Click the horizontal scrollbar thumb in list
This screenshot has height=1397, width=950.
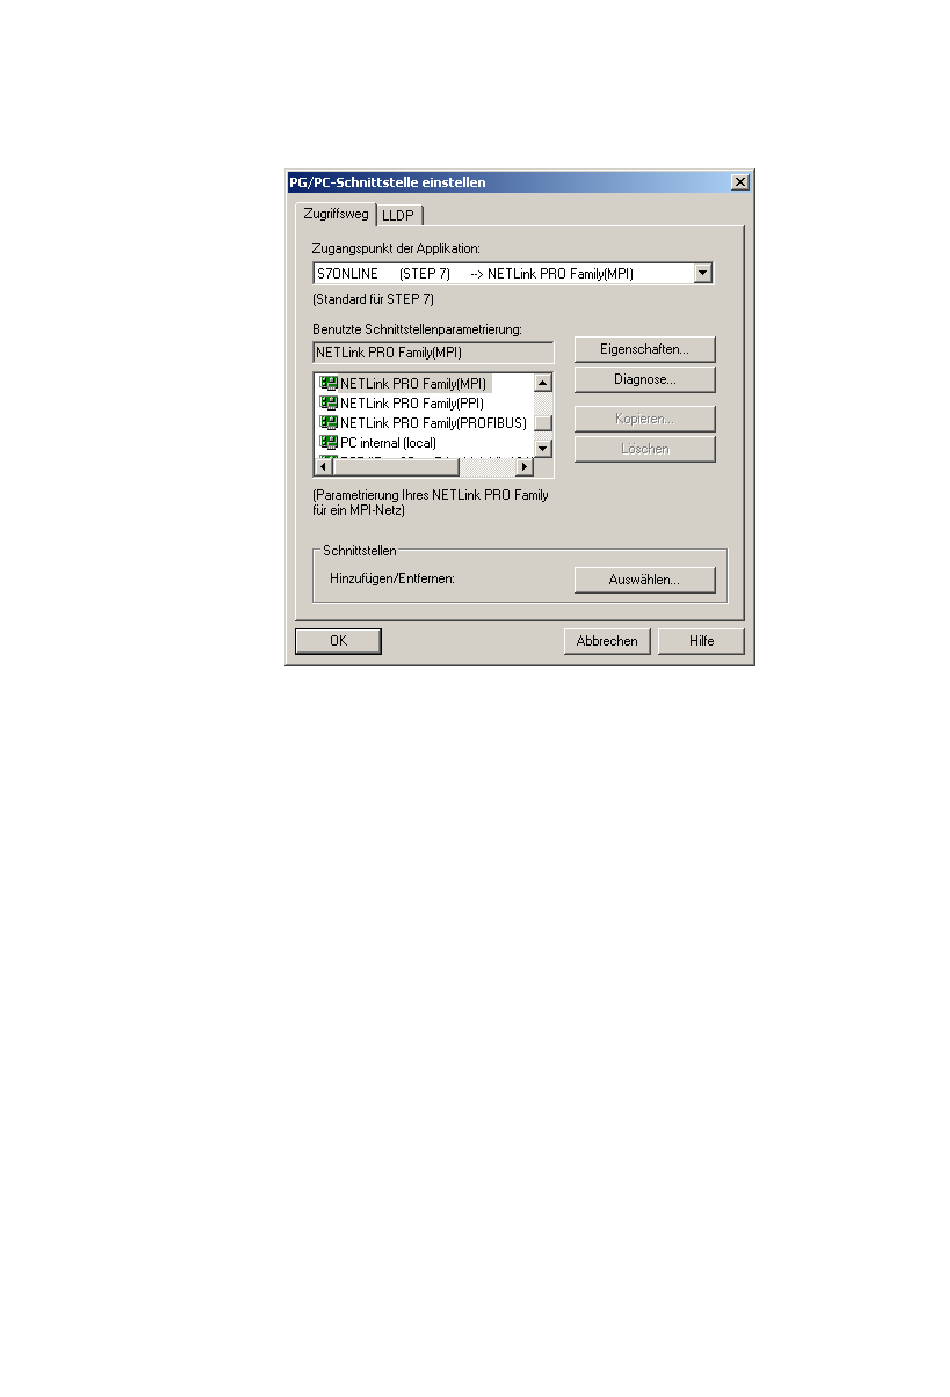point(395,467)
